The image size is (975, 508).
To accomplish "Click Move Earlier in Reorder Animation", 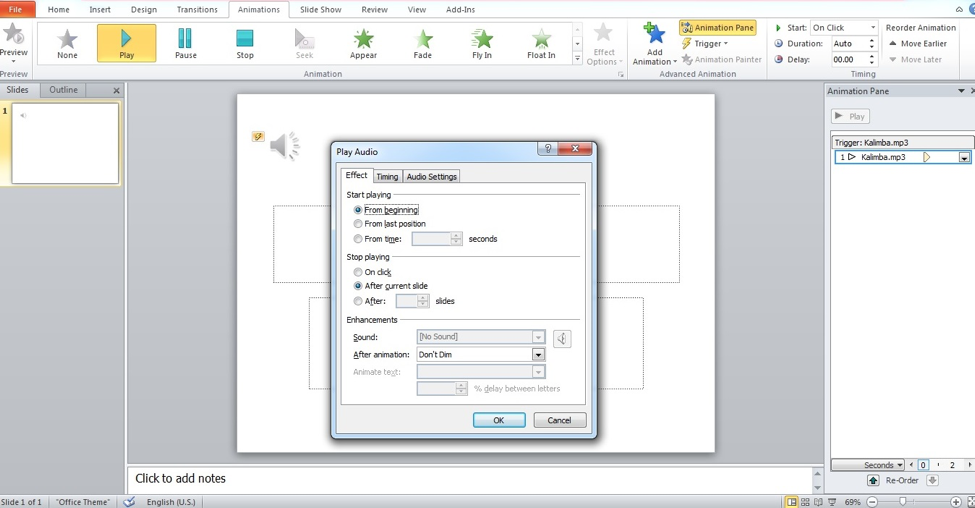I will click(x=918, y=44).
